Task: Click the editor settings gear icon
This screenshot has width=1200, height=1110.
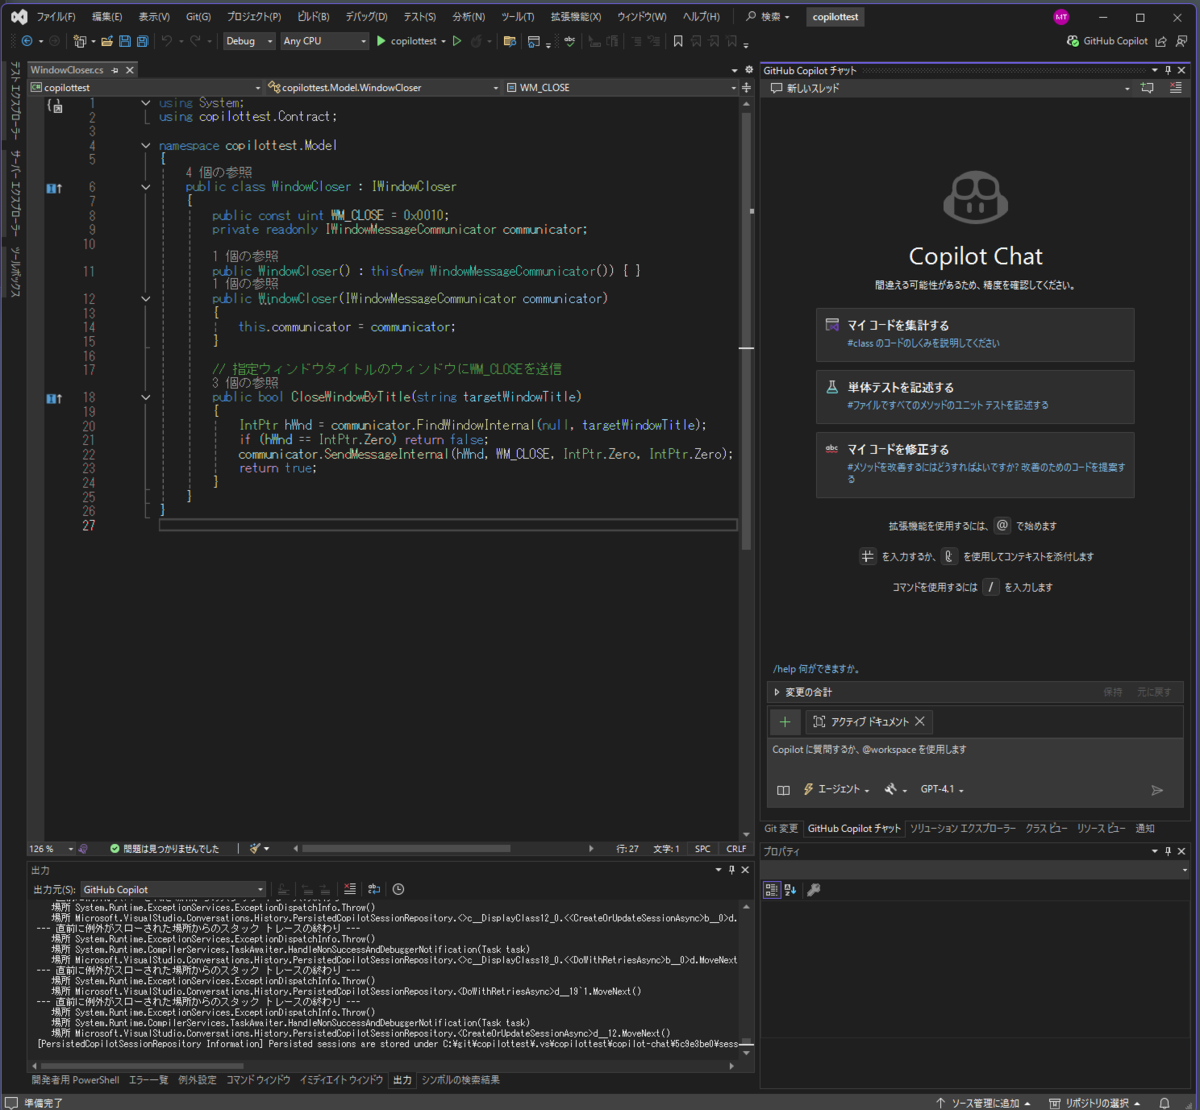Action: pyautogui.click(x=749, y=70)
